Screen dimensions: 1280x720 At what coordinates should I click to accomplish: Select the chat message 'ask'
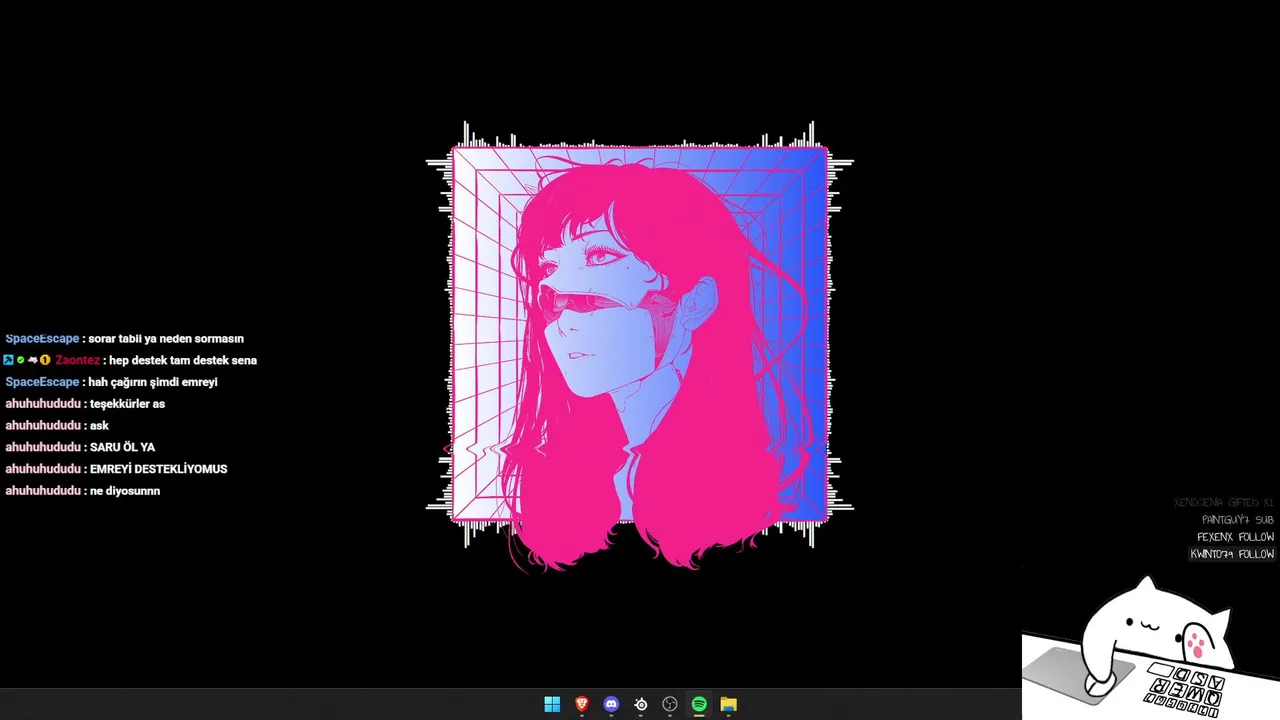tap(100, 426)
